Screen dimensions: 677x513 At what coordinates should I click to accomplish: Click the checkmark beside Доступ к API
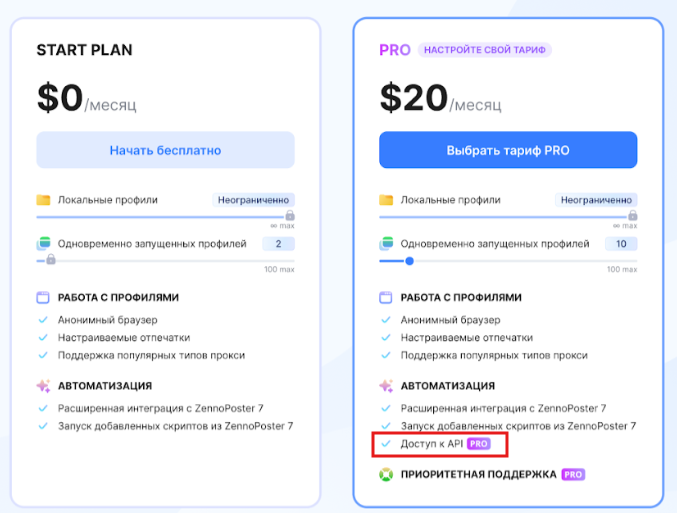click(386, 443)
